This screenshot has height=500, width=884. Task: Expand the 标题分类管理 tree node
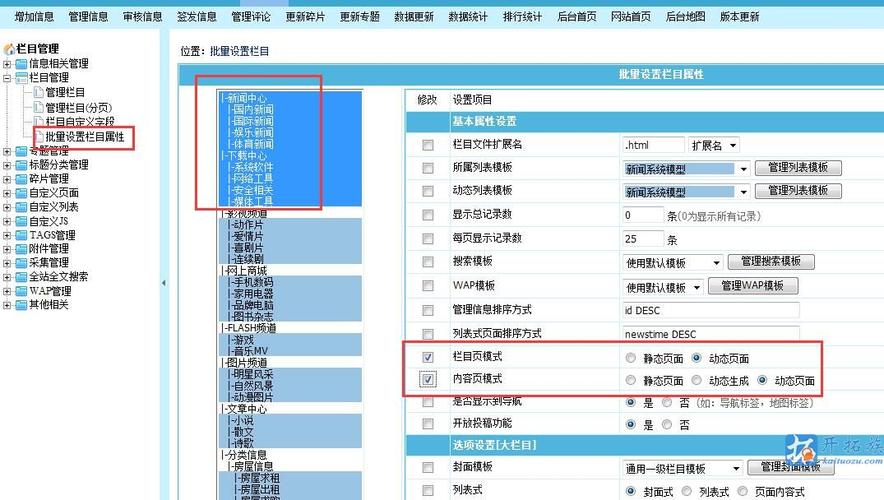point(7,166)
